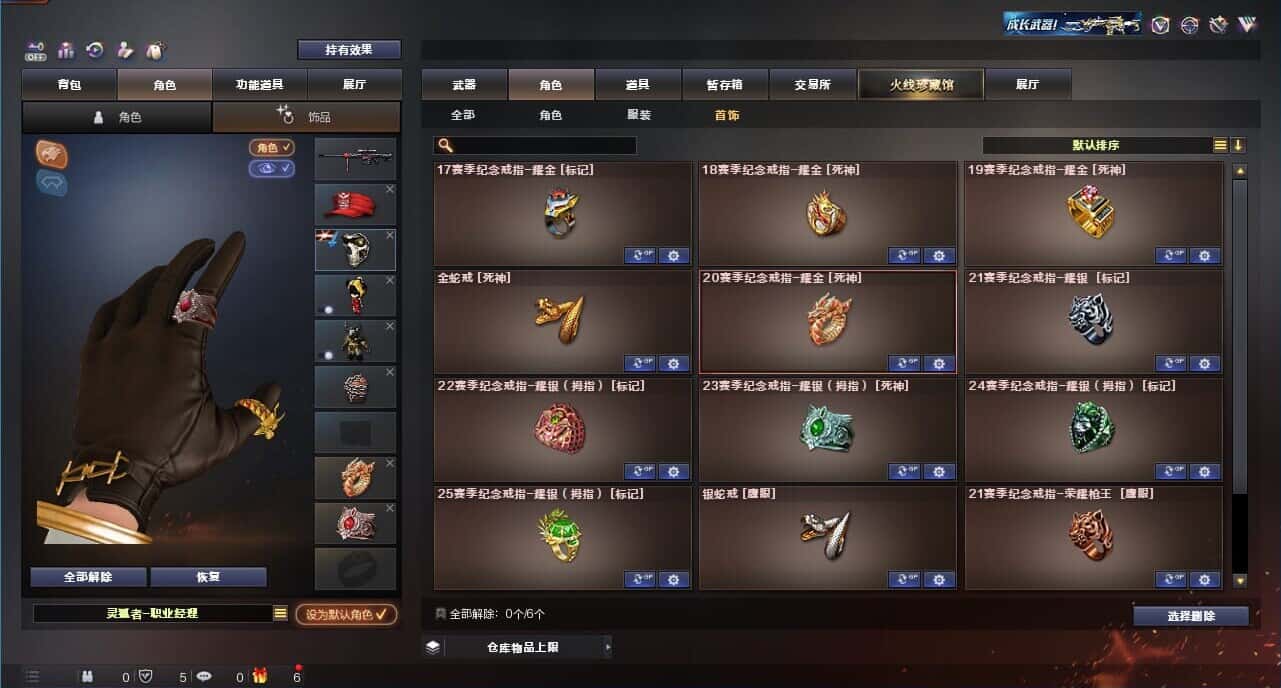Check 设为默认角色 default character option
This screenshot has height=688, width=1281.
346,614
